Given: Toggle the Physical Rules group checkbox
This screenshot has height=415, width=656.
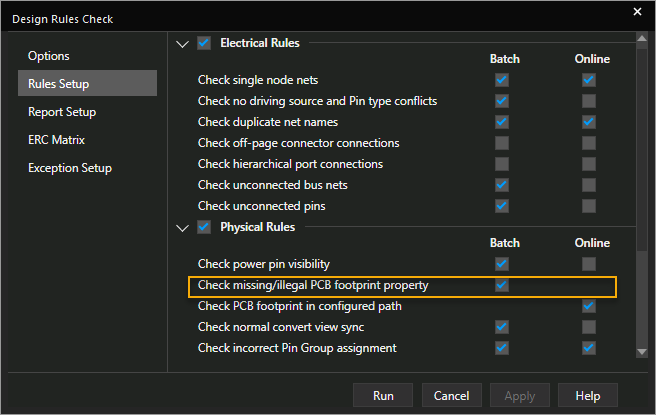Looking at the screenshot, I should tap(204, 228).
